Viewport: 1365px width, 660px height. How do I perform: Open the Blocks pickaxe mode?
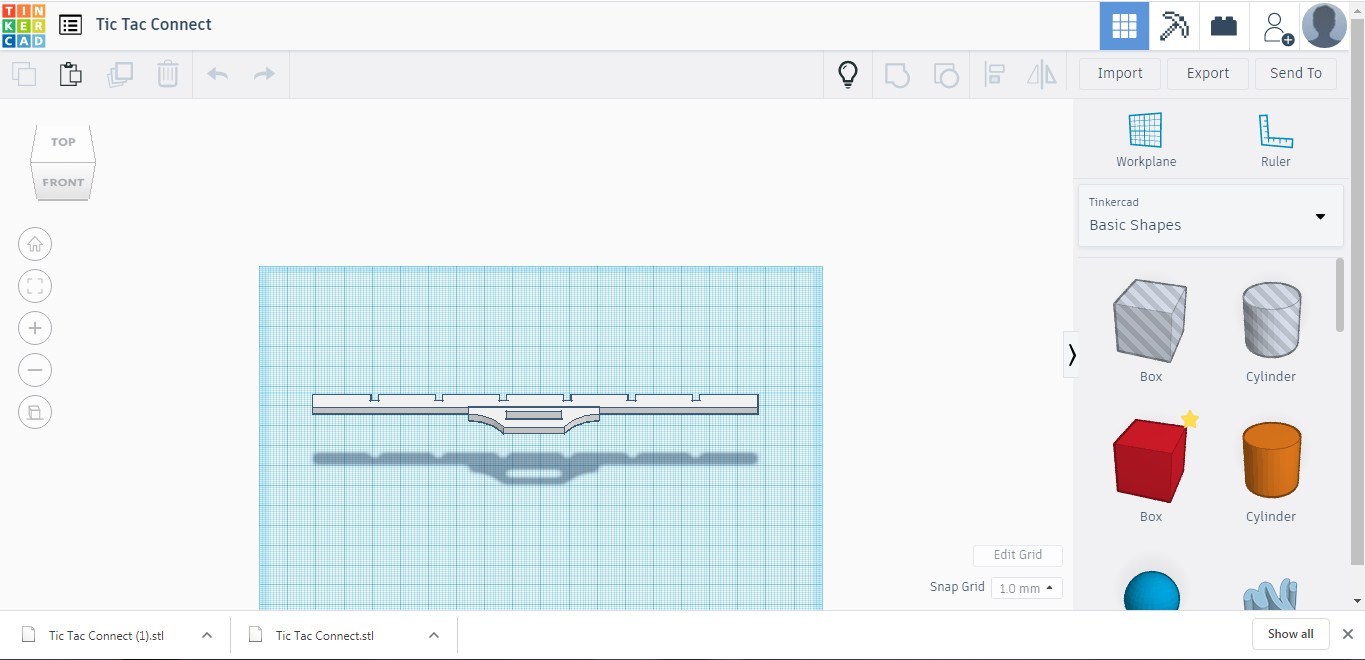[x=1173, y=26]
